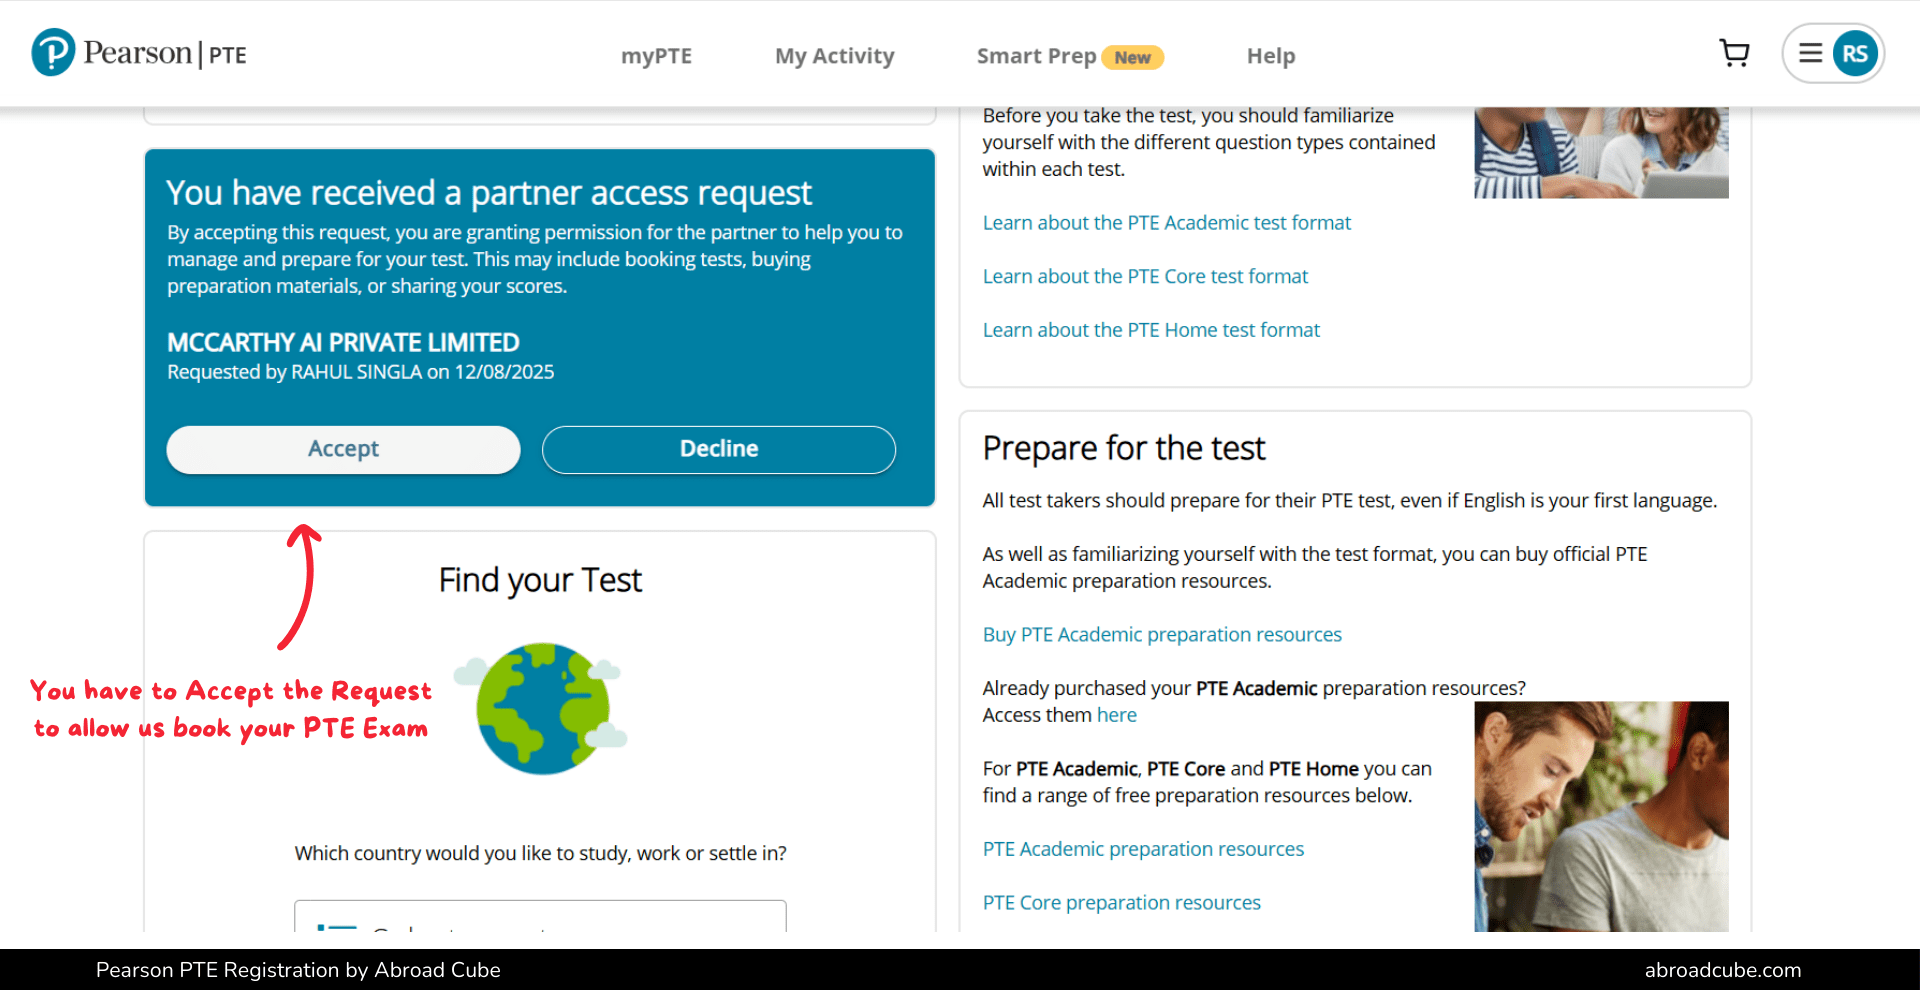Open the My Activity menu
This screenshot has width=1920, height=990.
click(834, 56)
